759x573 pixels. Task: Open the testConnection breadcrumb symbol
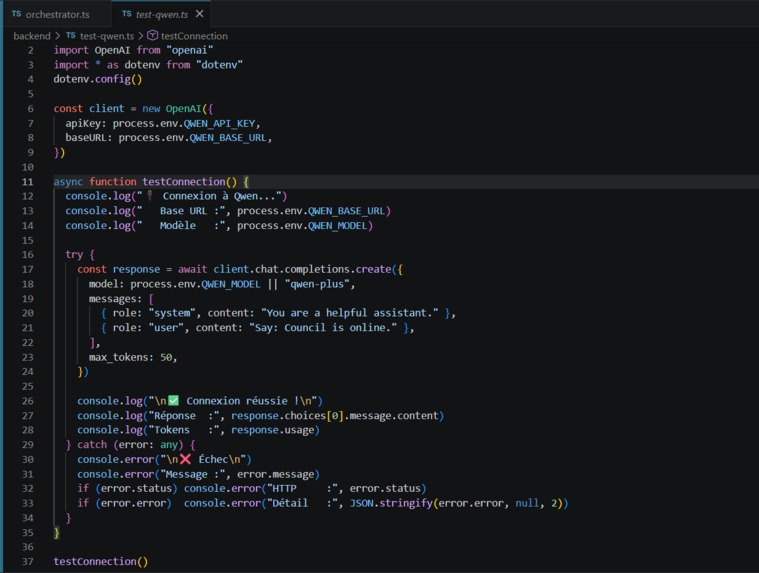click(x=194, y=36)
